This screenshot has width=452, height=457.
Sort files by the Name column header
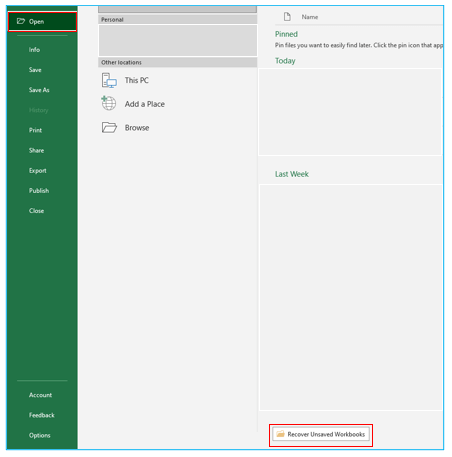tap(310, 17)
